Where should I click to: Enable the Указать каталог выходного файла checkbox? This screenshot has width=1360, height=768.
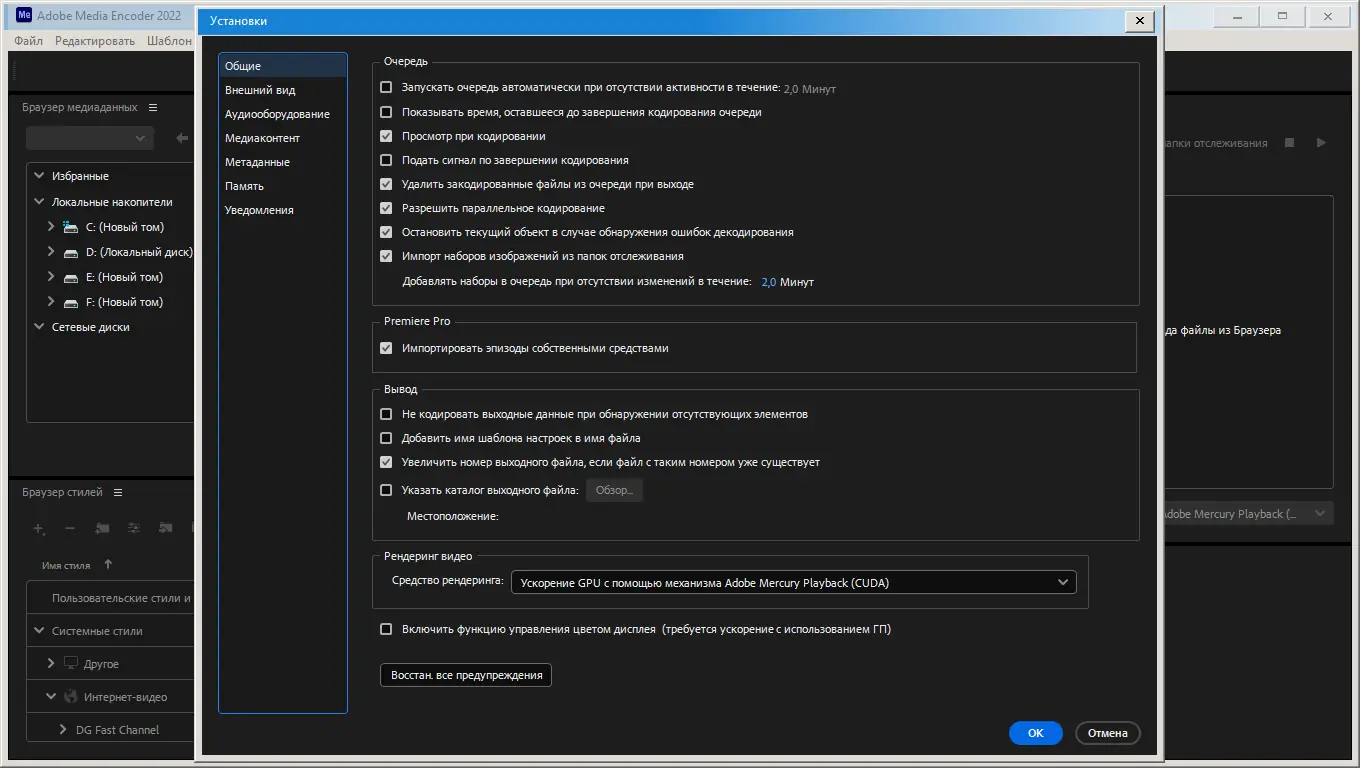[386, 490]
